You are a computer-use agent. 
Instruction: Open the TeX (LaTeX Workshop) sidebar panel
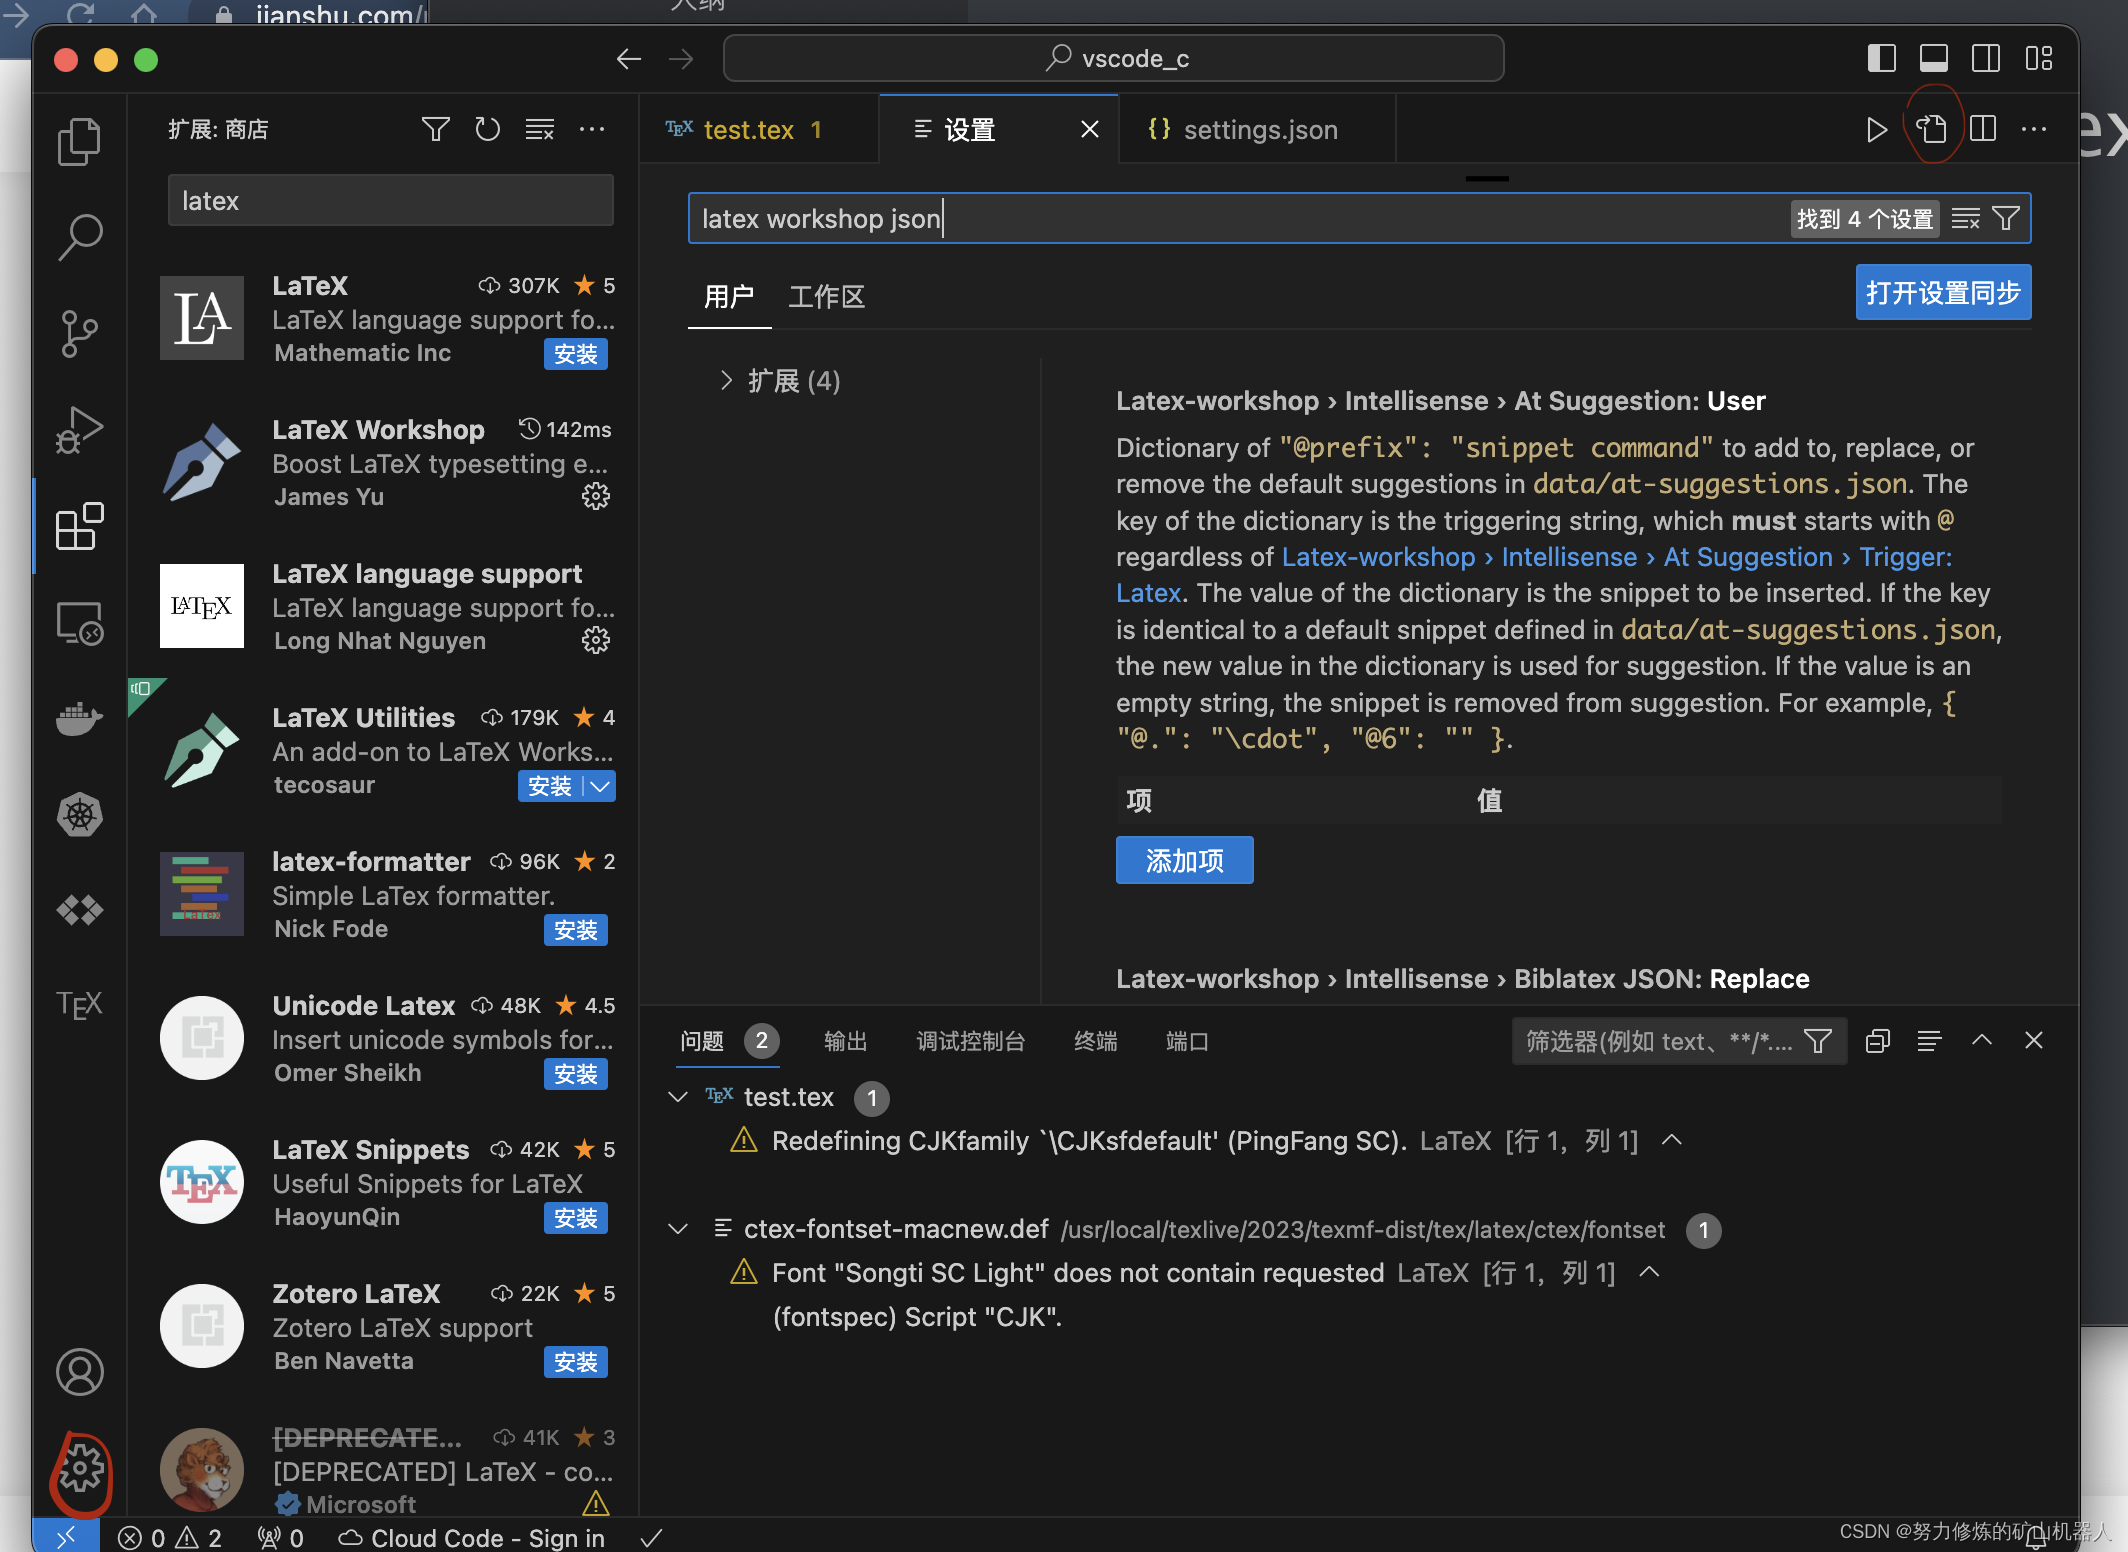coord(80,1004)
